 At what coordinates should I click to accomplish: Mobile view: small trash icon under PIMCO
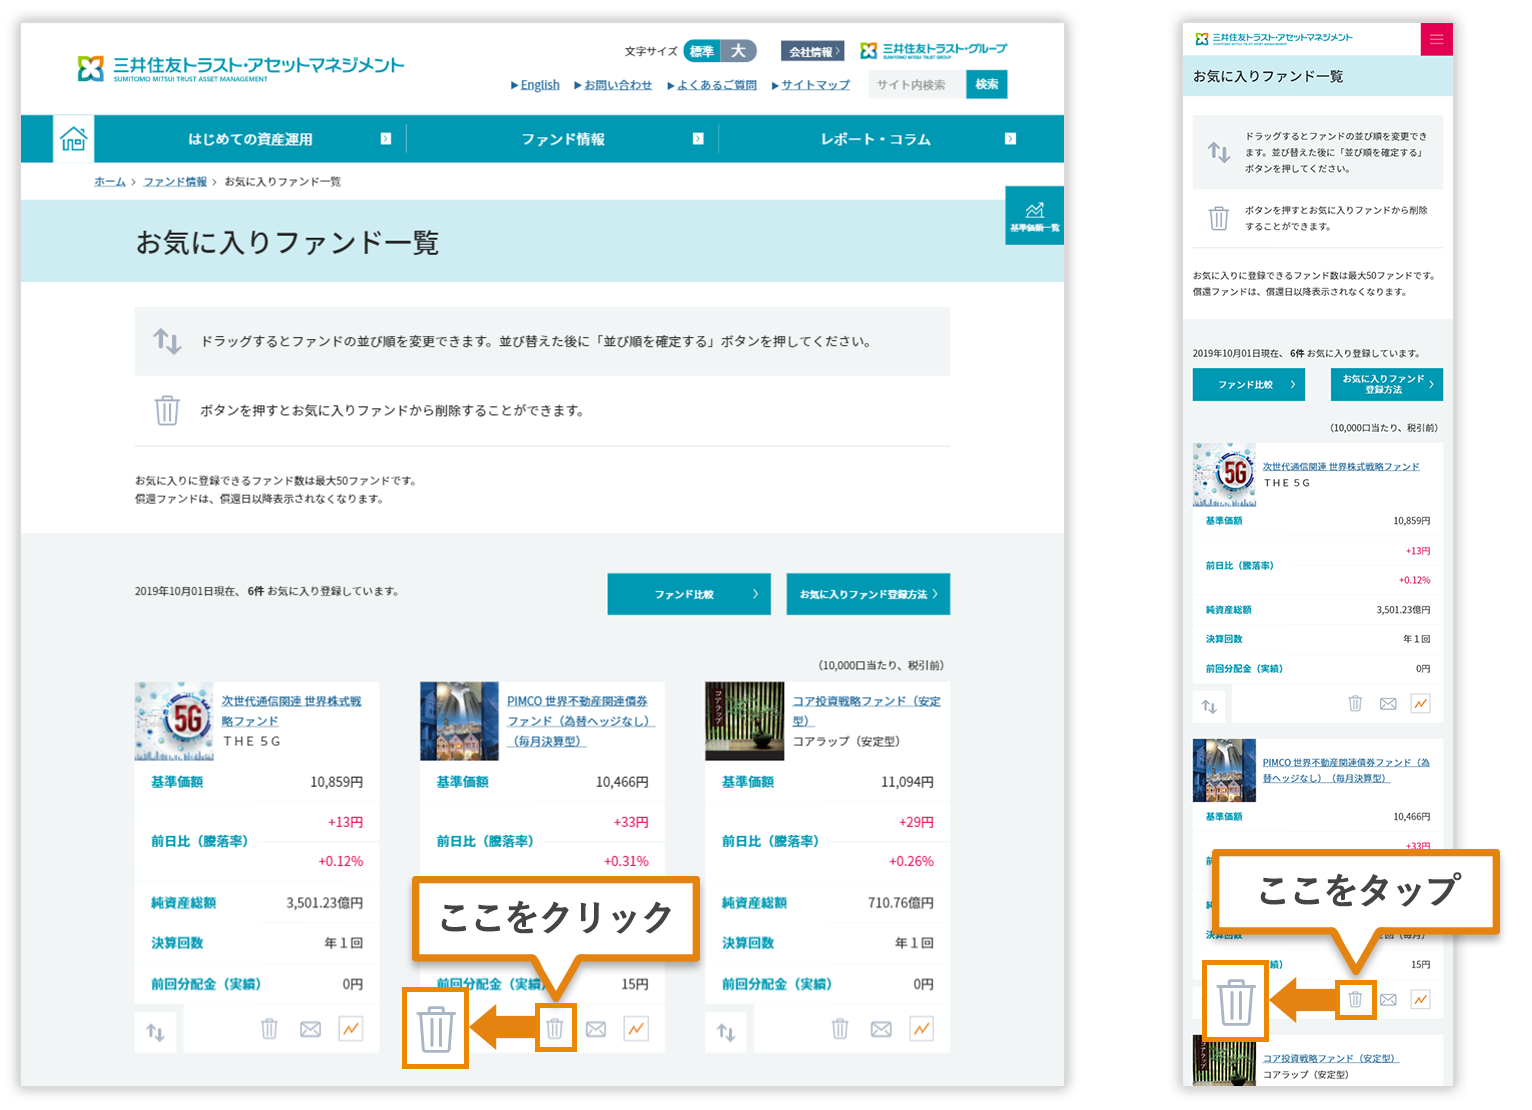pos(1355,999)
